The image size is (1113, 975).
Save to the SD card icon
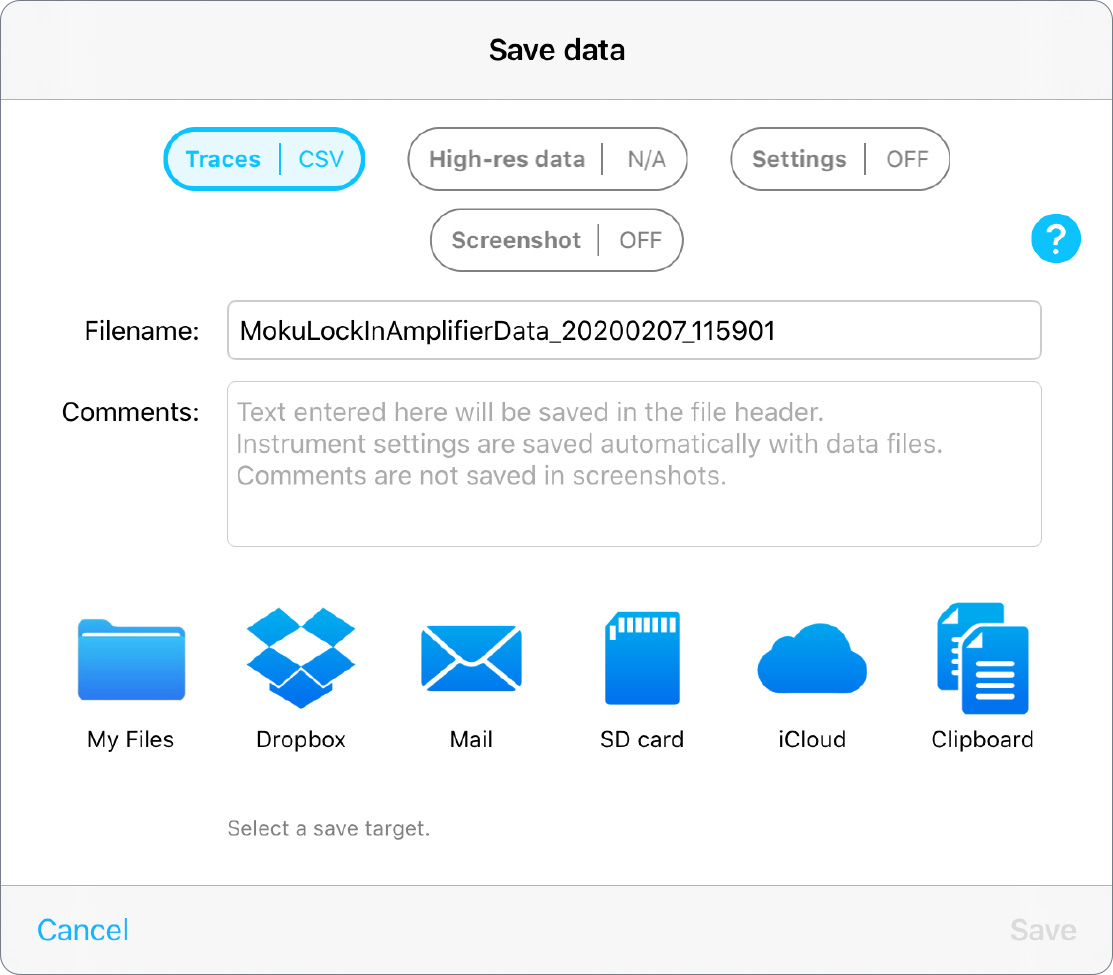click(x=642, y=658)
